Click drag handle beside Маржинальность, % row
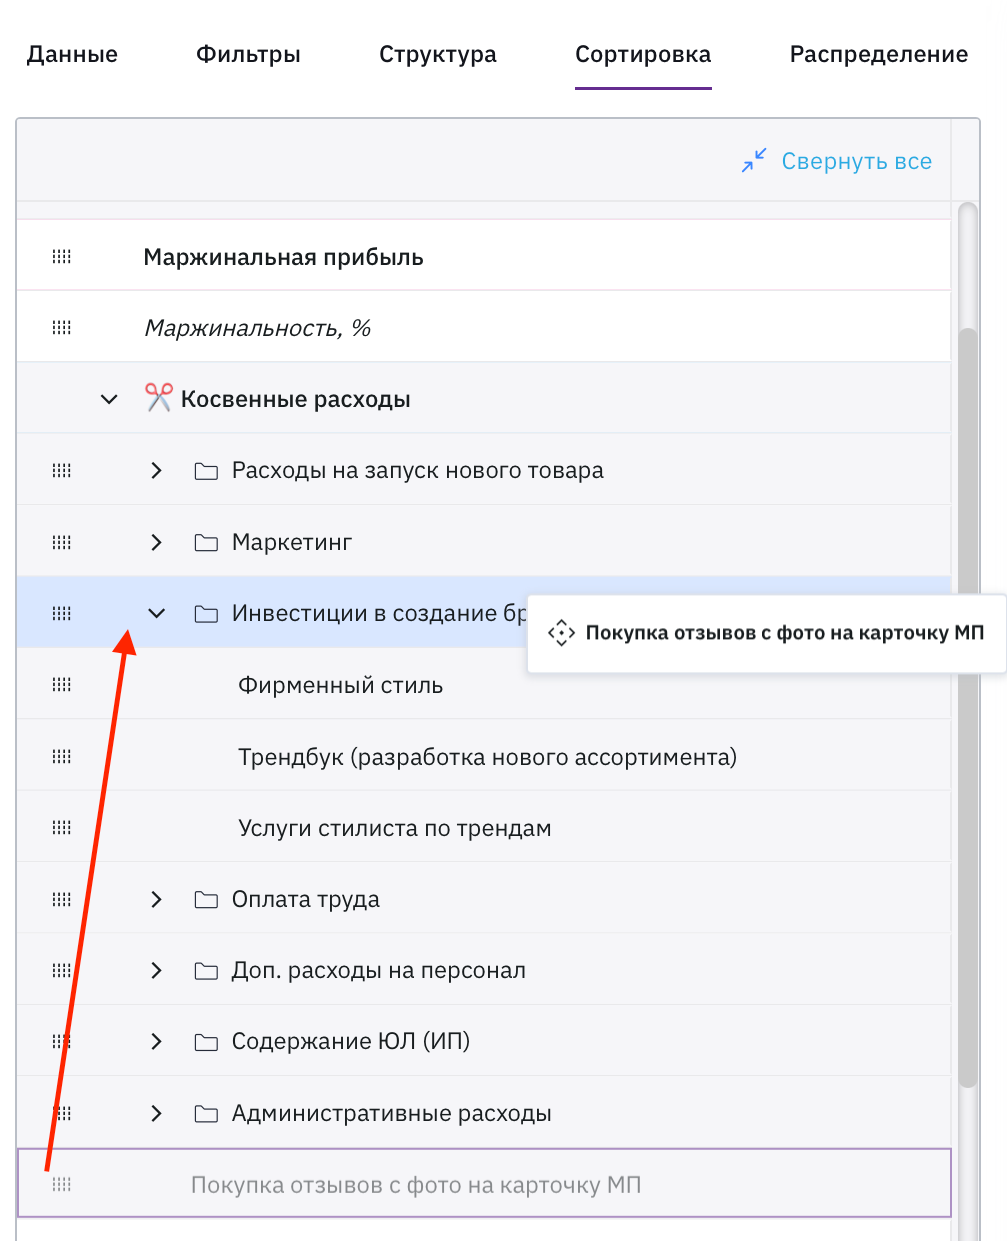This screenshot has width=1007, height=1241. coord(62,328)
